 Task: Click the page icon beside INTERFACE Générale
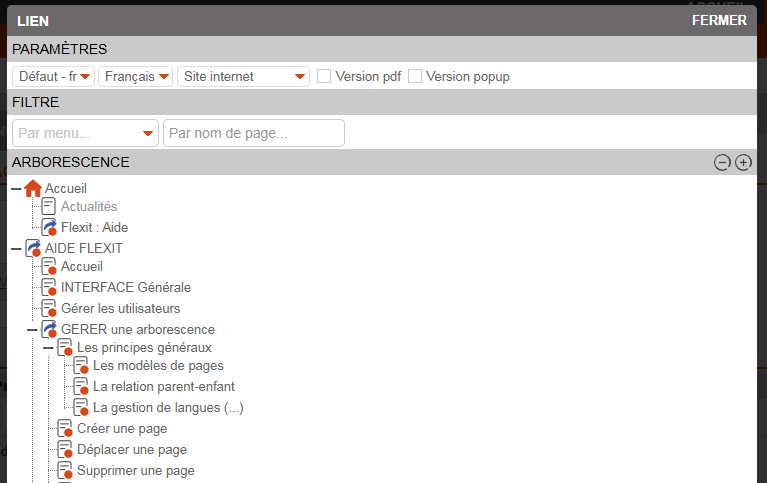point(49,288)
